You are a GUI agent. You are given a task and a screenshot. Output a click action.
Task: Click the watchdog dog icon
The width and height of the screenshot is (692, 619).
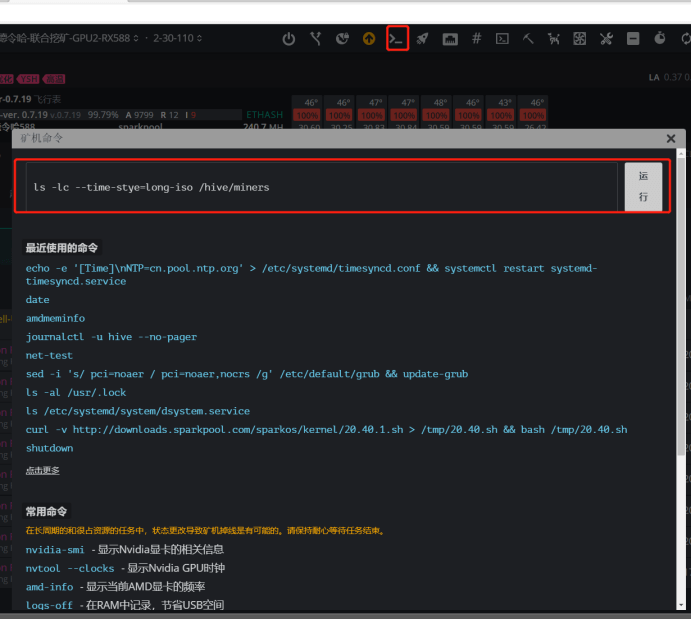553,39
